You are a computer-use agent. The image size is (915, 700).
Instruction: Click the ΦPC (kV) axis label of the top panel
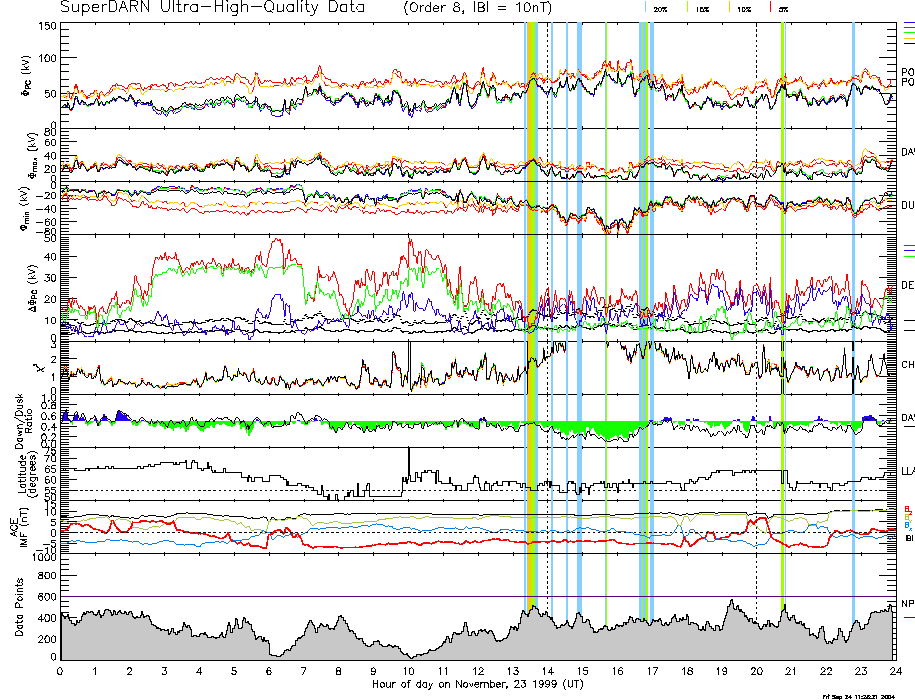pyautogui.click(x=27, y=76)
